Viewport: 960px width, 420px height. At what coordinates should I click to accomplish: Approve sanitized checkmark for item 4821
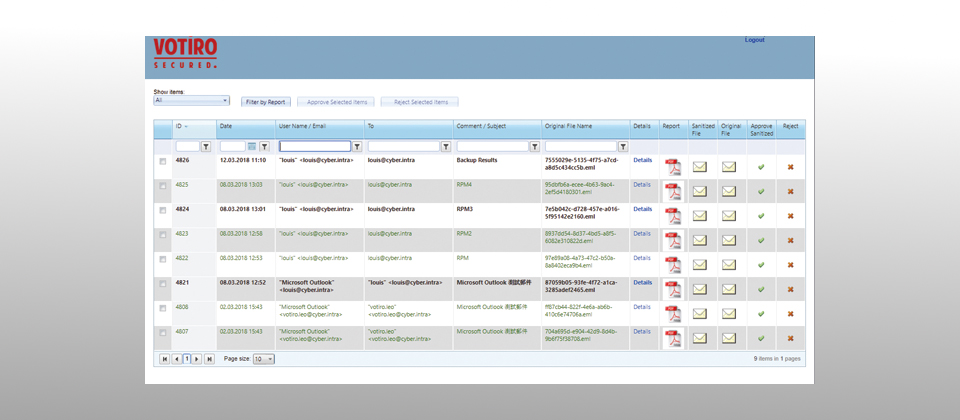pyautogui.click(x=761, y=290)
